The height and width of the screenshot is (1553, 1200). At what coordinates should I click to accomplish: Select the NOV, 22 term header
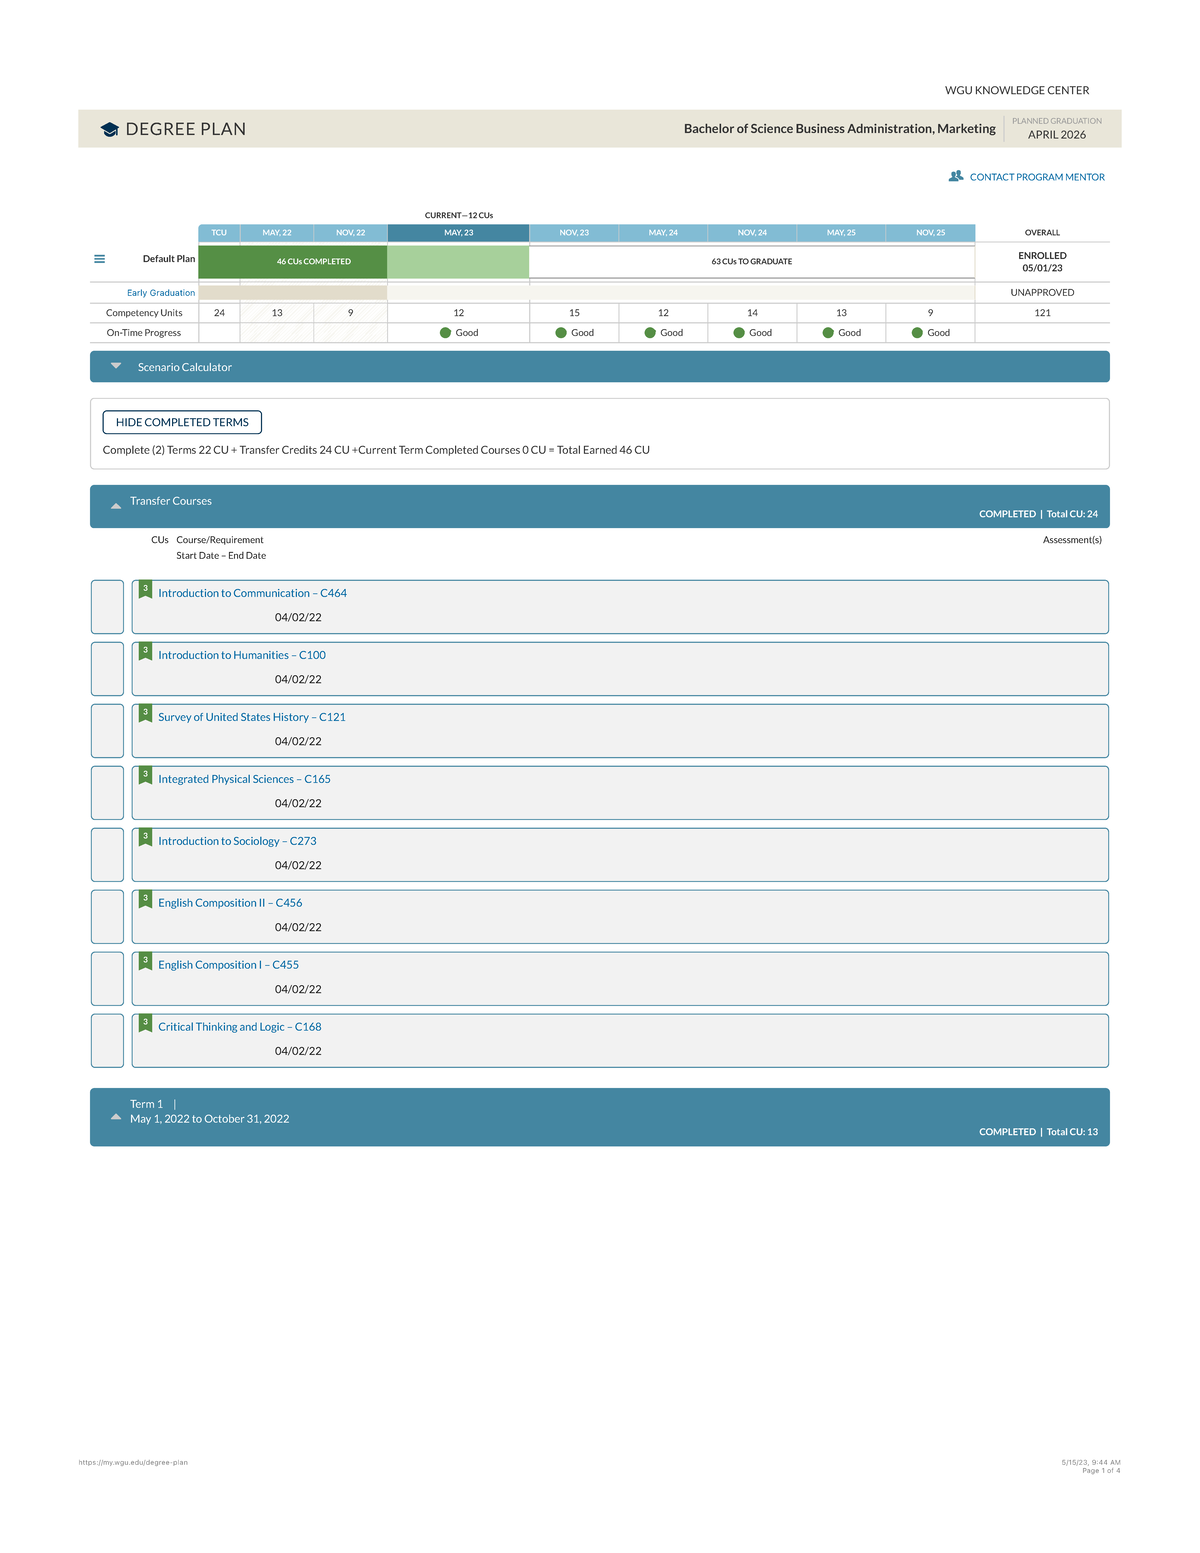(x=350, y=233)
